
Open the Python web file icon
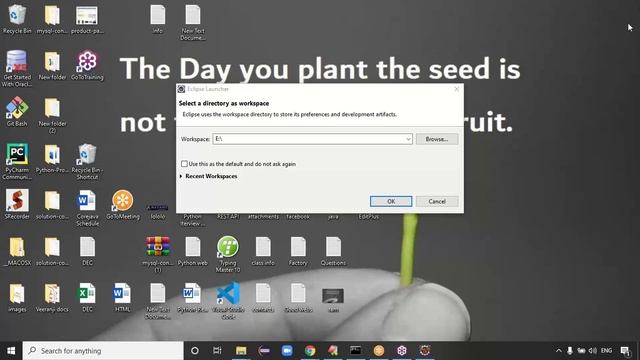pos(193,251)
